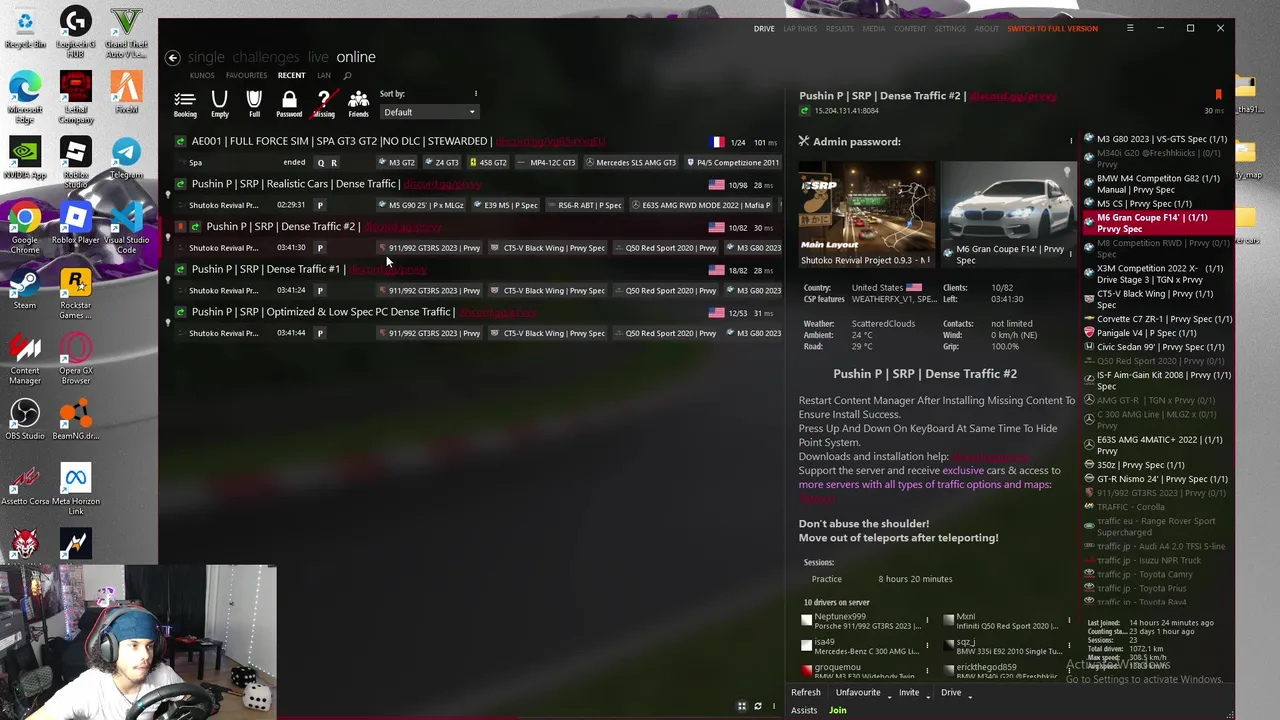Open the server search magnifier icon
1280x720 pixels.
[x=347, y=76]
